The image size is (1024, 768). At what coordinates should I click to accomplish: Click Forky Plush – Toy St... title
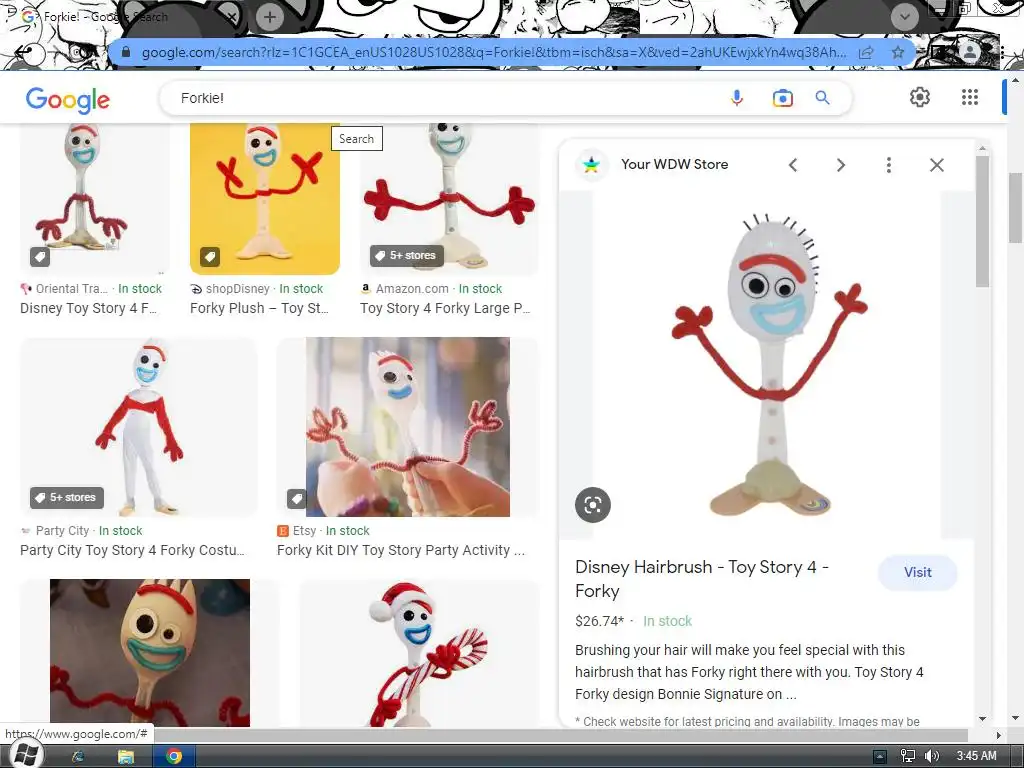259,308
